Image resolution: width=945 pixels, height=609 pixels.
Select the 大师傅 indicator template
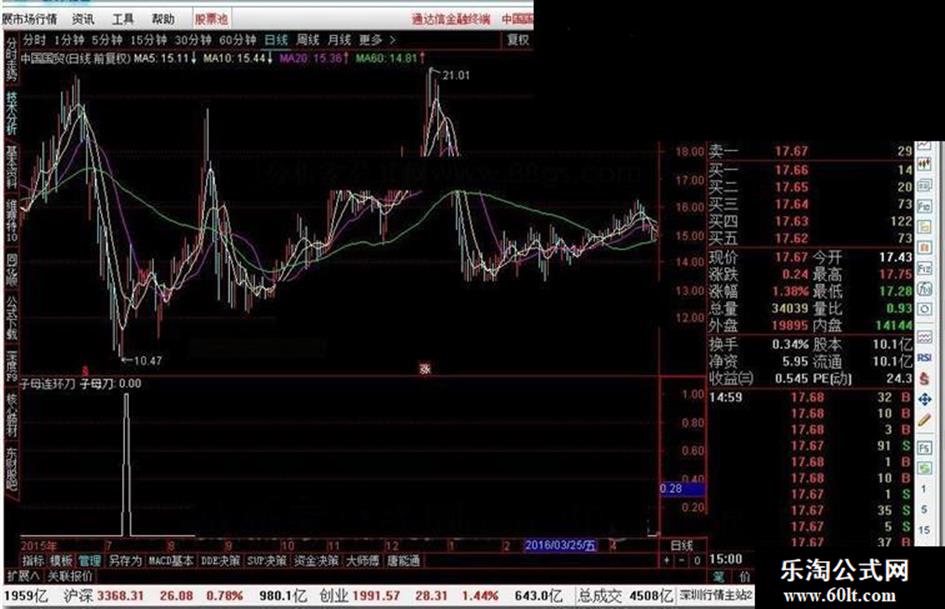click(363, 561)
